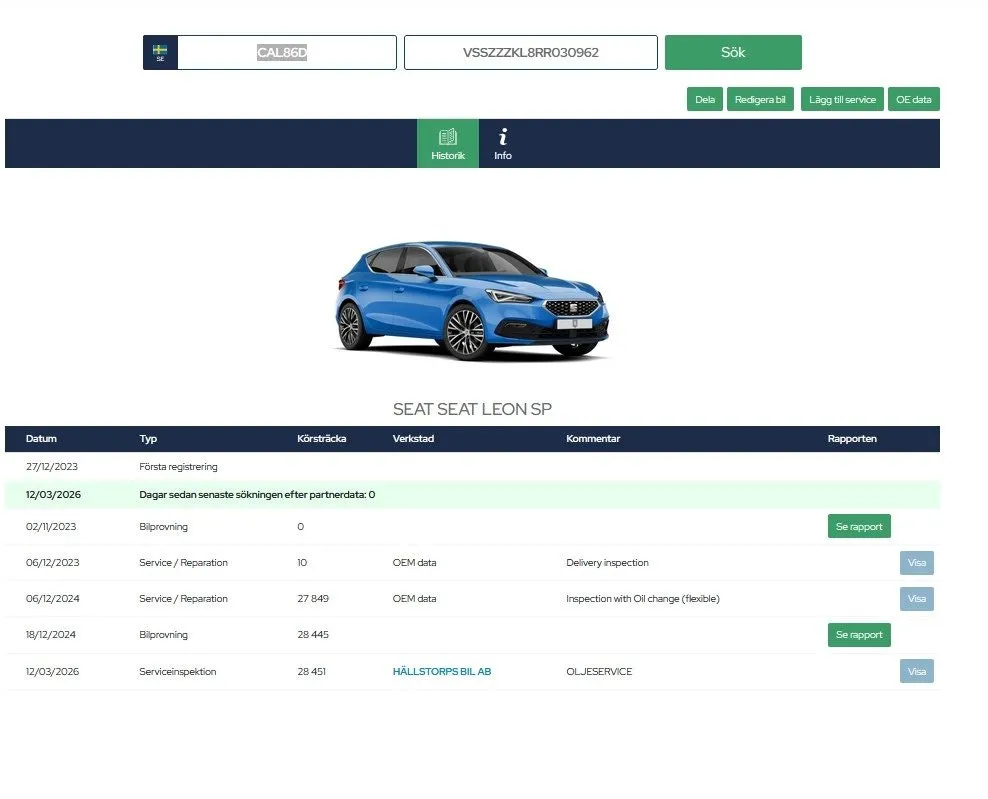The height and width of the screenshot is (799, 988).
Task: Click the blue Seat Leon car image
Action: pyautogui.click(x=472, y=301)
